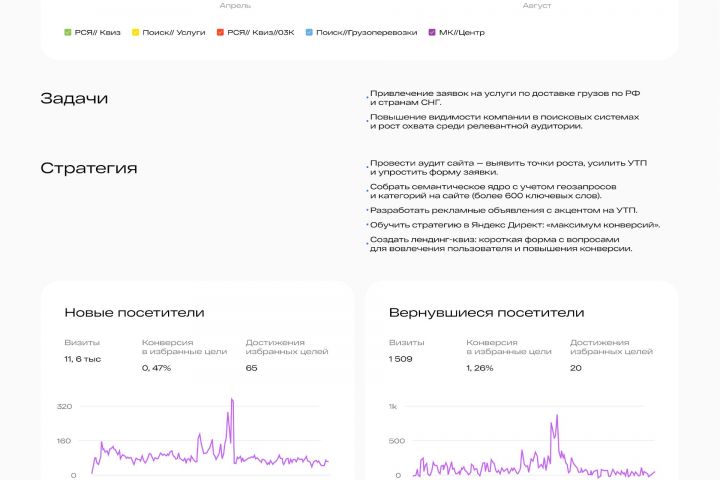Select the Апрель axis label
Screen dimensions: 720x480
235,5
